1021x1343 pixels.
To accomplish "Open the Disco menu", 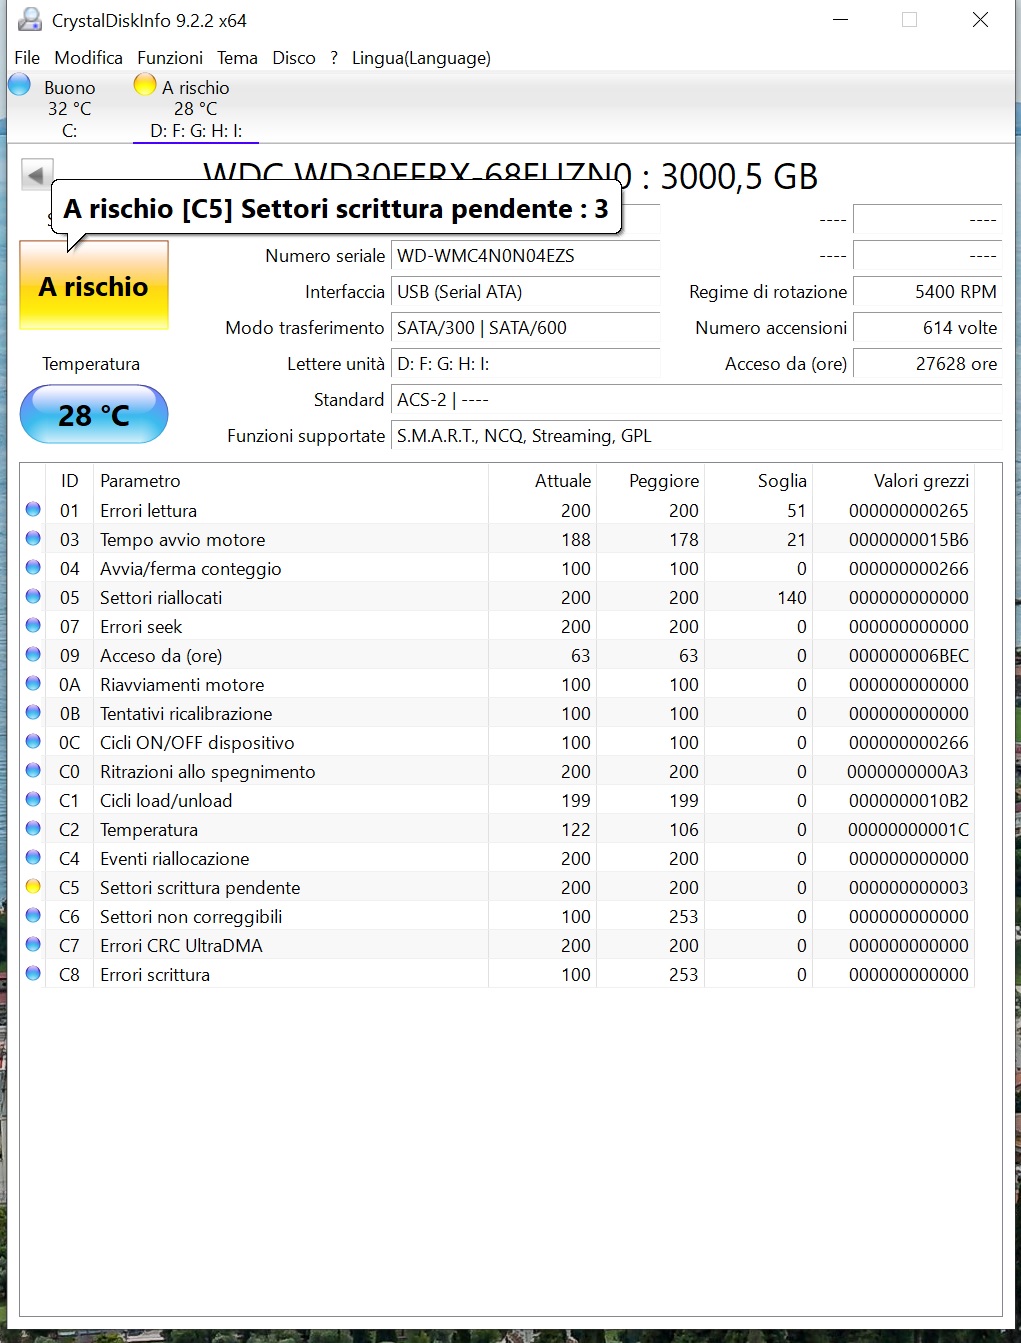I will 294,58.
